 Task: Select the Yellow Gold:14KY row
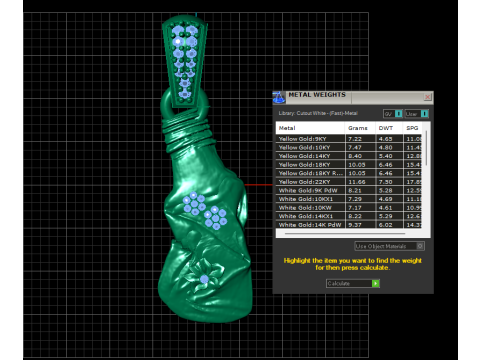349,156
